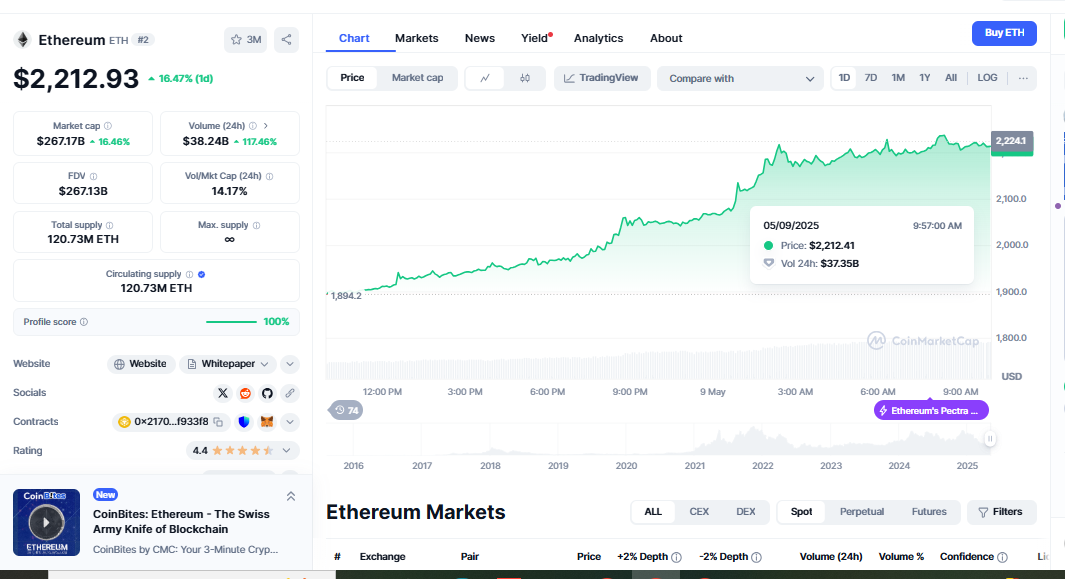Open Ethereum GitHub social link
The image size is (1065, 579).
pyautogui.click(x=267, y=393)
